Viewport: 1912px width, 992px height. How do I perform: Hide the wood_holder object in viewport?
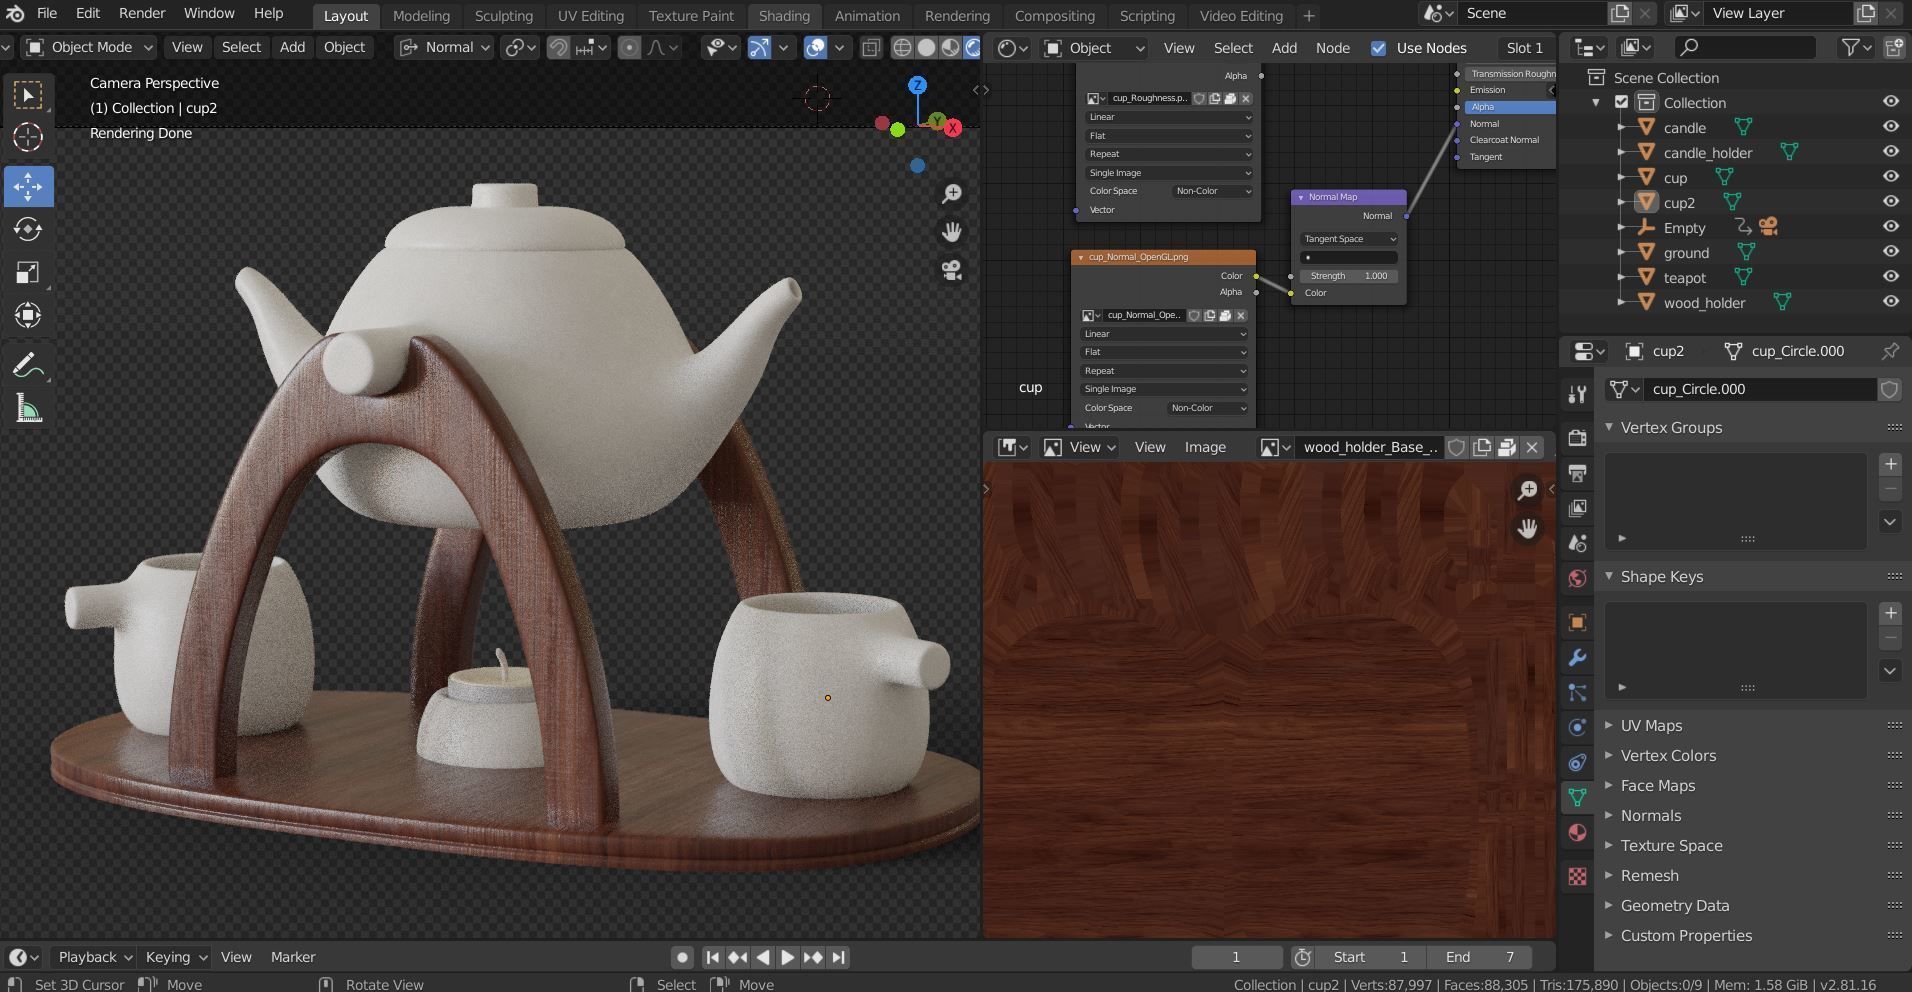(x=1890, y=302)
